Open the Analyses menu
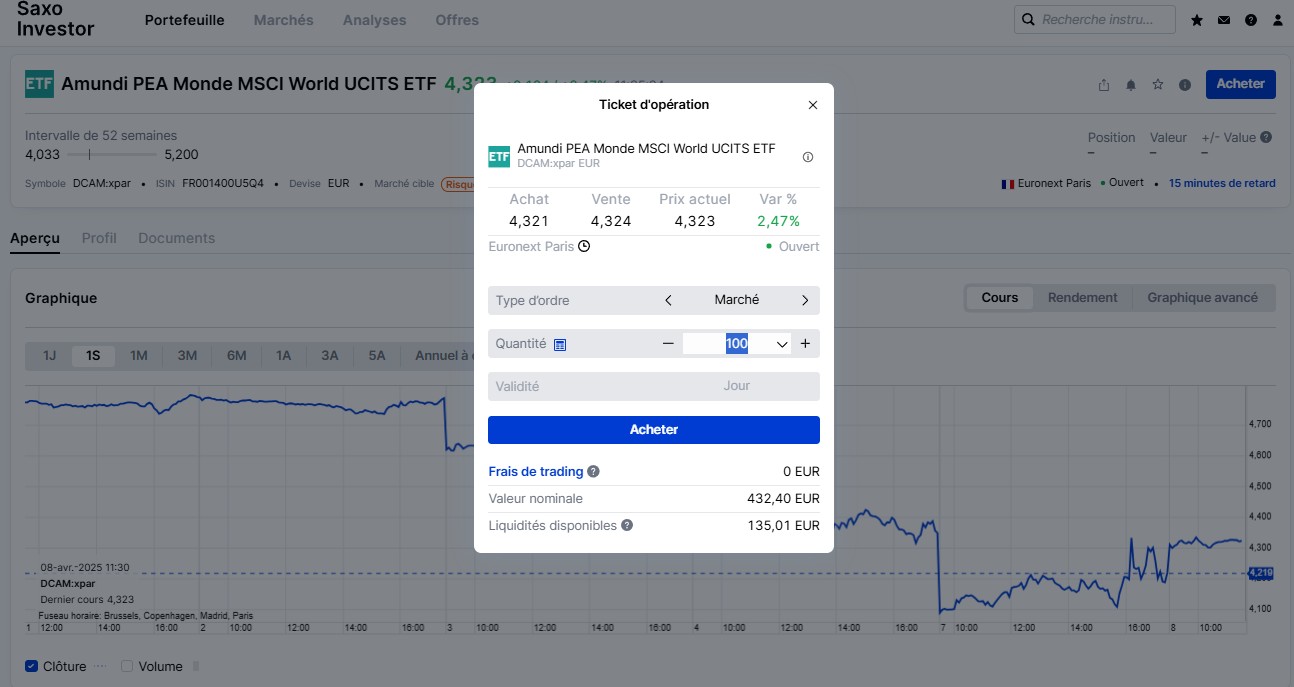This screenshot has height=687, width=1294. 375,20
